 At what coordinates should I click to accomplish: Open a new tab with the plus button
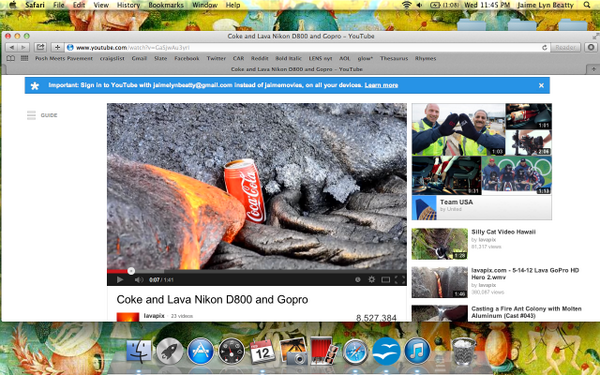[x=593, y=69]
